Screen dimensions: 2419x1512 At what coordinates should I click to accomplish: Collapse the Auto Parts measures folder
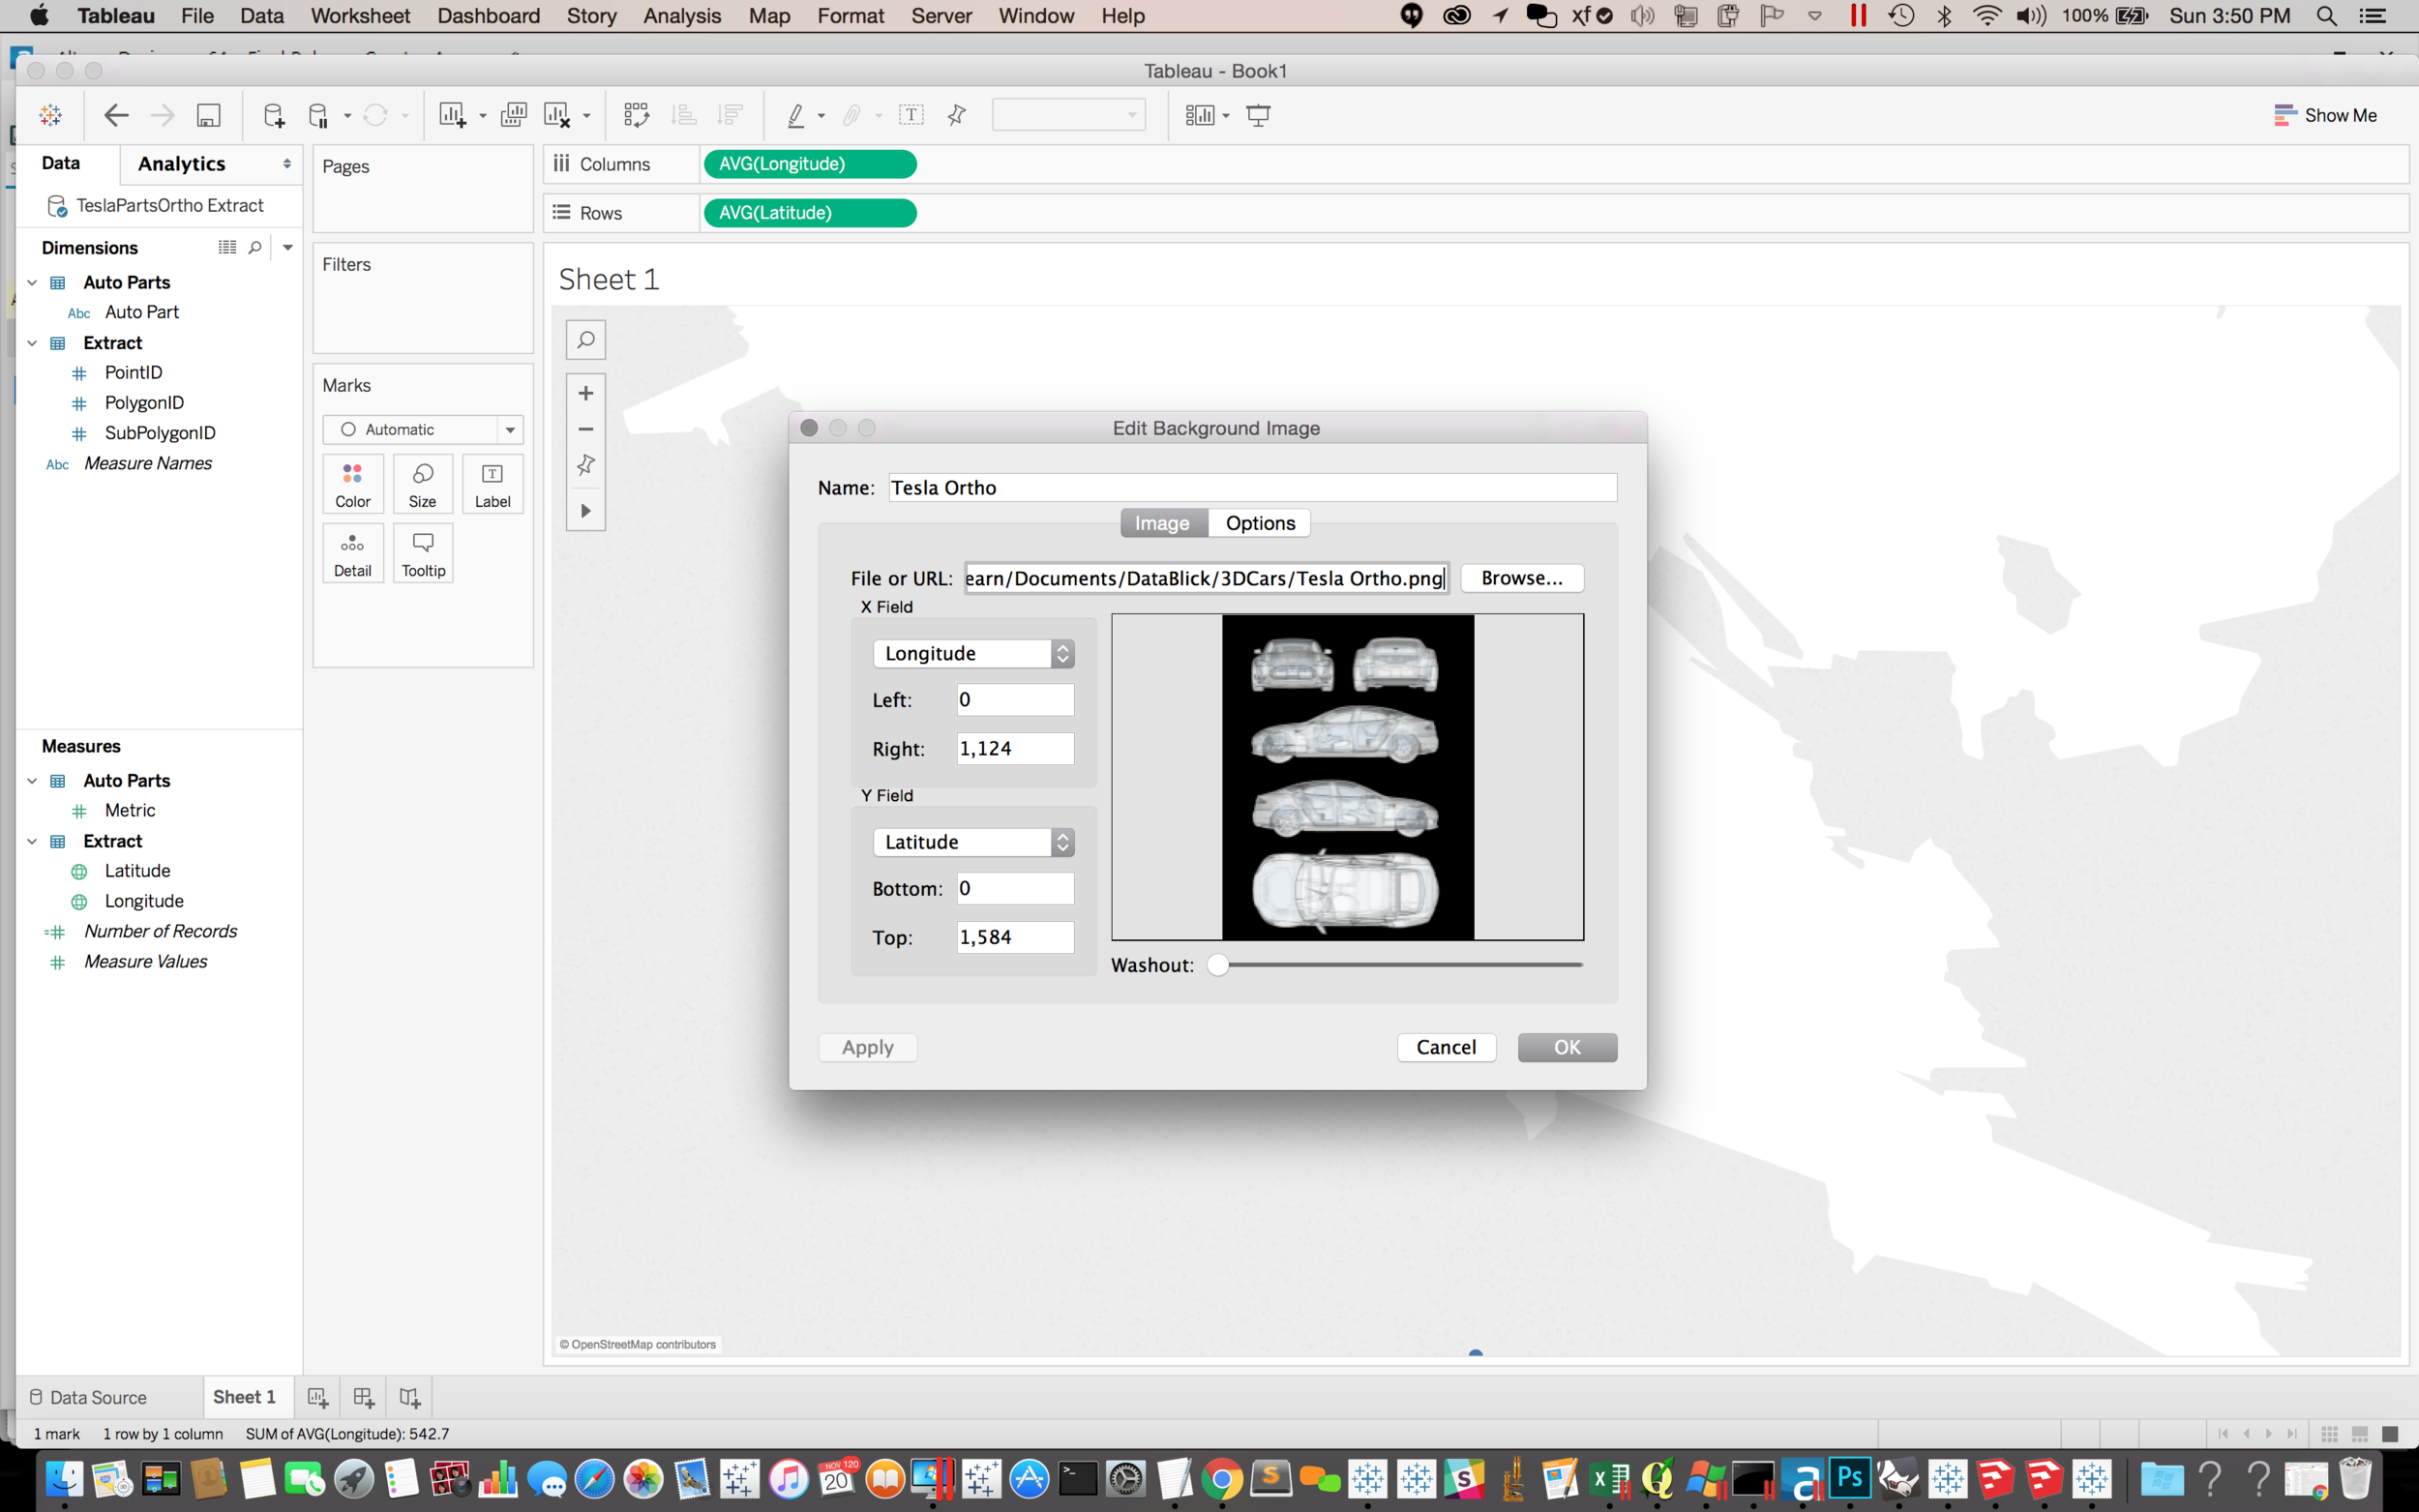(x=32, y=781)
